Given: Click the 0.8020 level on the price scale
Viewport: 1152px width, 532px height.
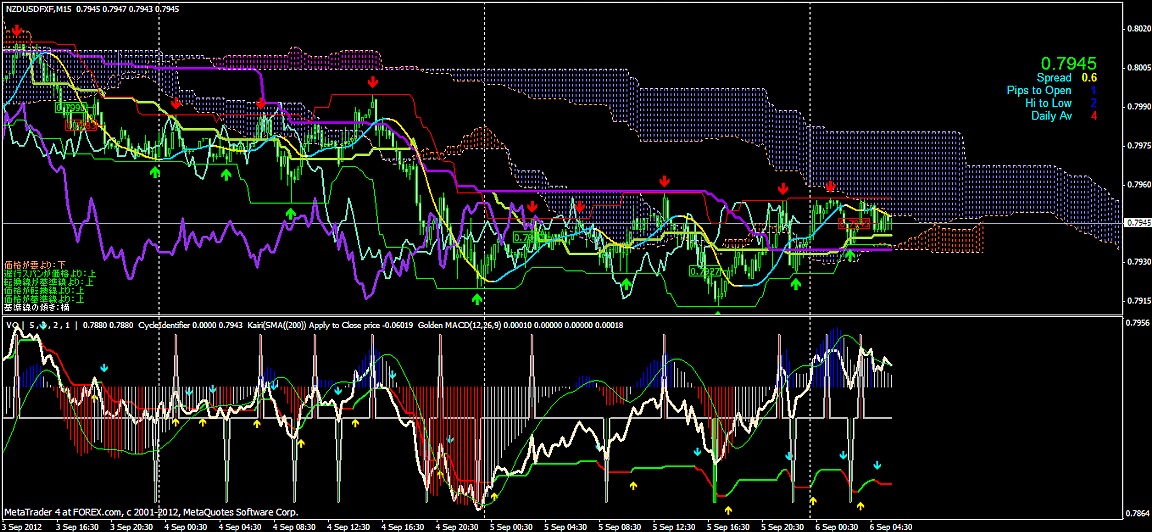Looking at the screenshot, I should tap(1137, 29).
